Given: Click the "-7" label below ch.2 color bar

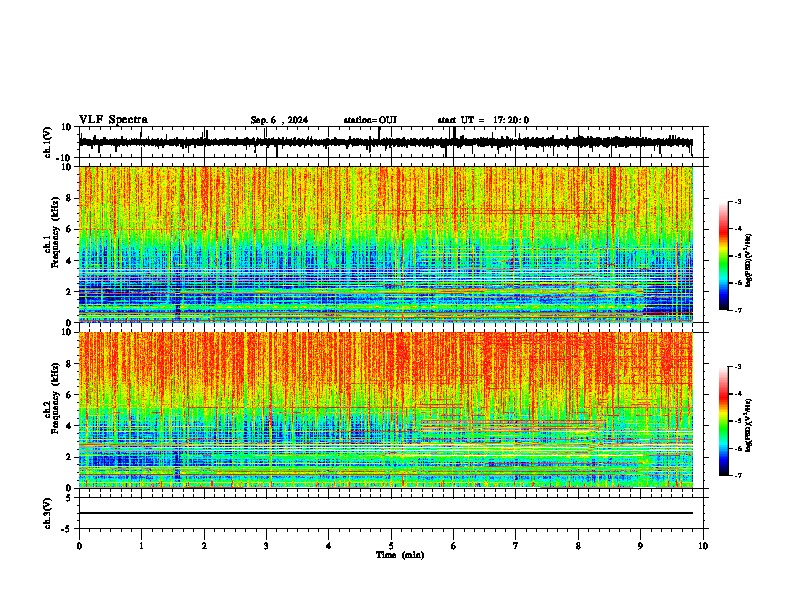Looking at the screenshot, I should click(x=738, y=475).
